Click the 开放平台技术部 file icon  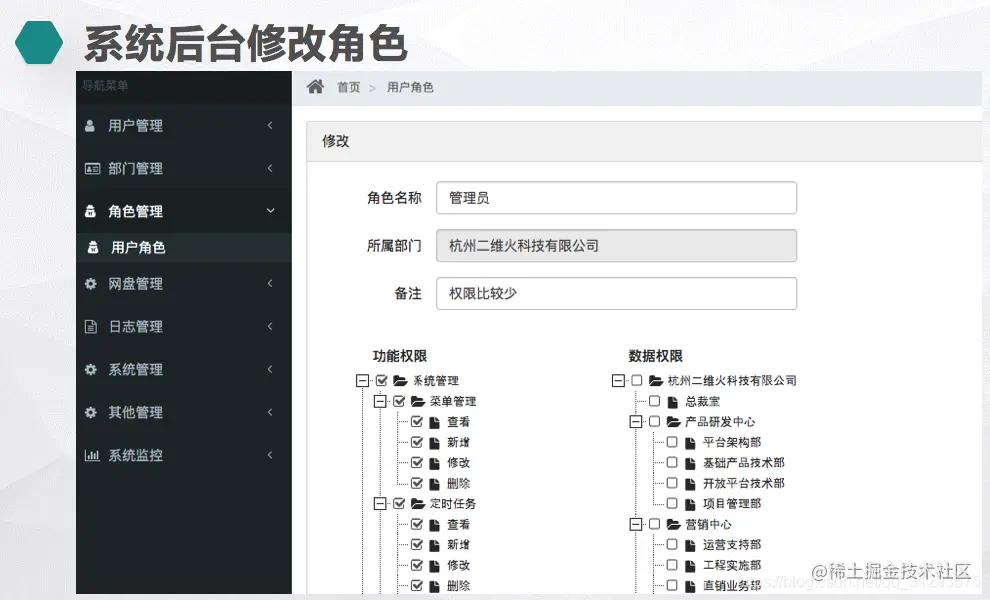tap(690, 484)
